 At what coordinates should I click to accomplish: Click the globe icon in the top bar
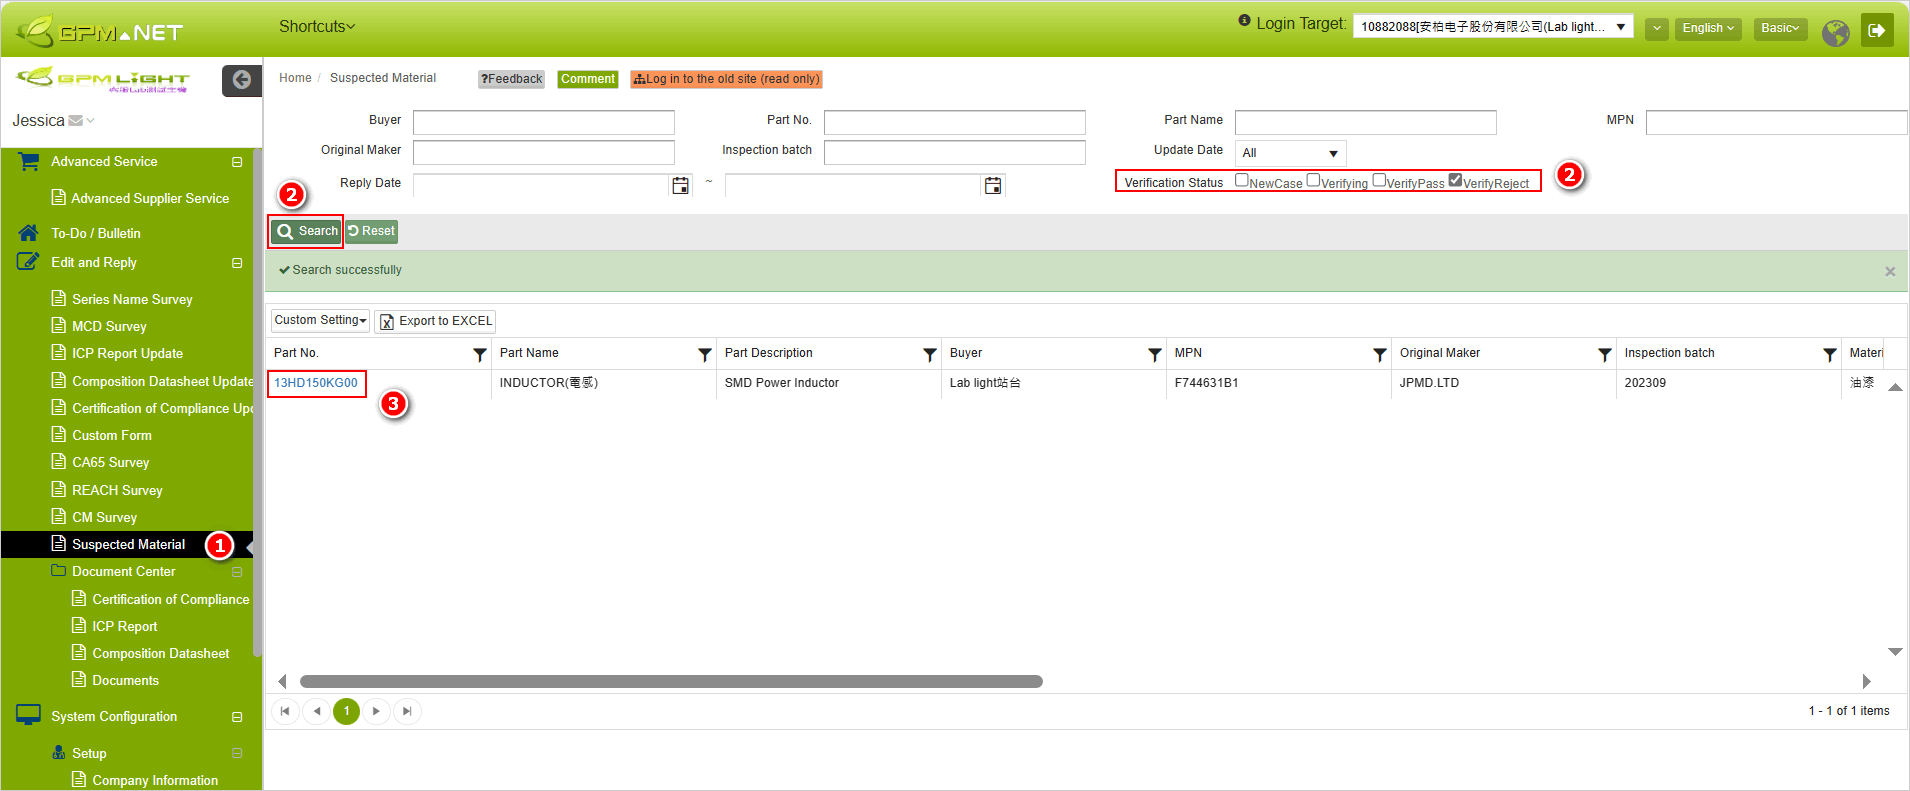(1835, 32)
